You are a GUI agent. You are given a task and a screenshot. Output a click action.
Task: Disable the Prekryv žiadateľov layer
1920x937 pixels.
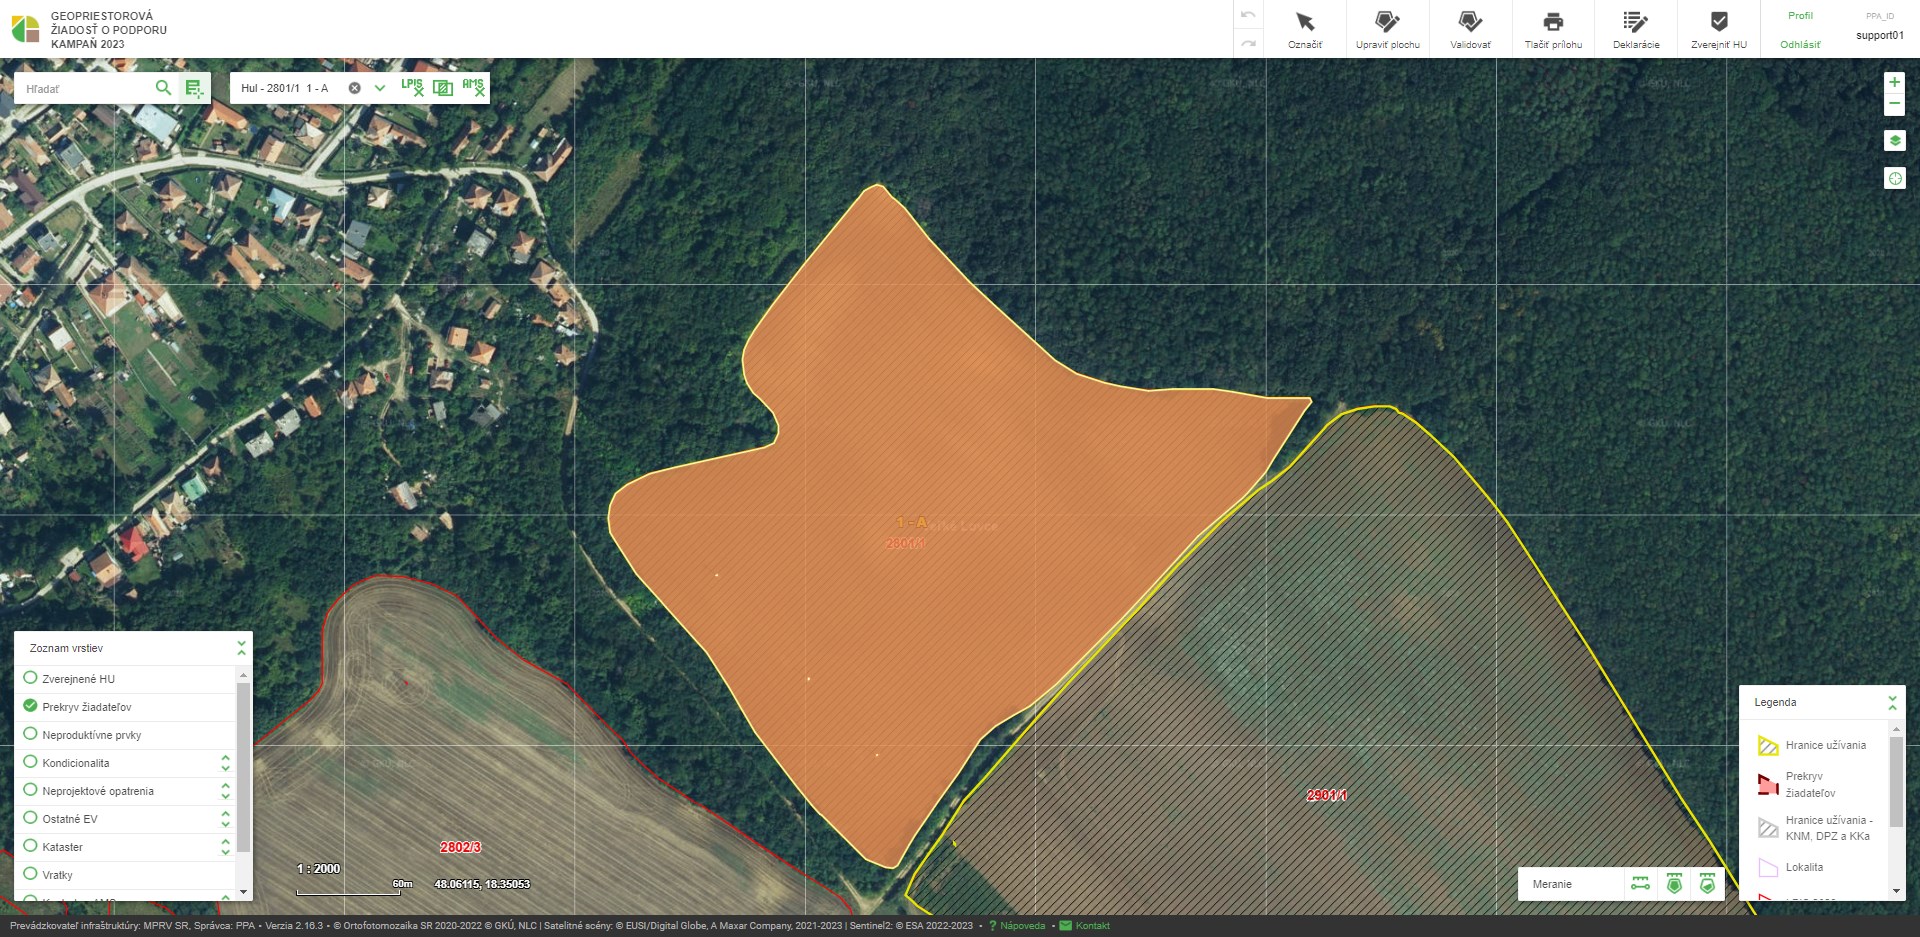[x=30, y=706]
